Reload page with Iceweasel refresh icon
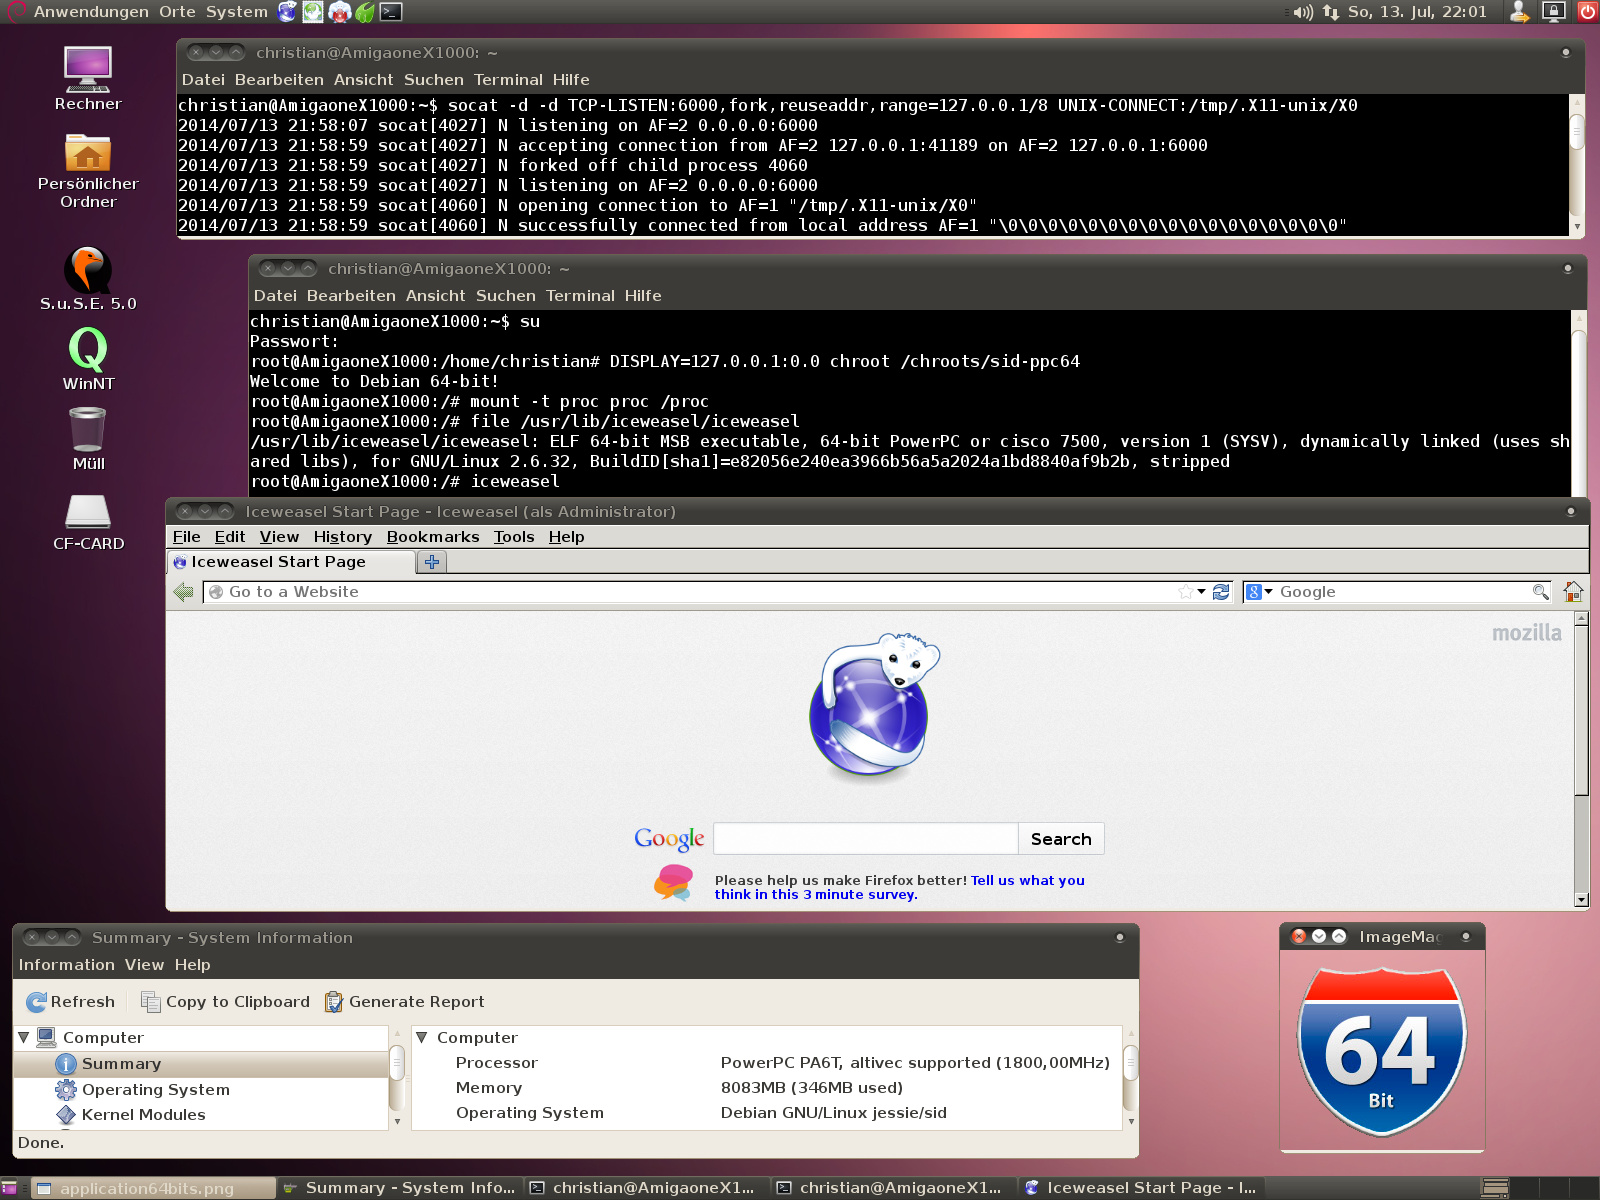Image resolution: width=1600 pixels, height=1200 pixels. 1221,592
